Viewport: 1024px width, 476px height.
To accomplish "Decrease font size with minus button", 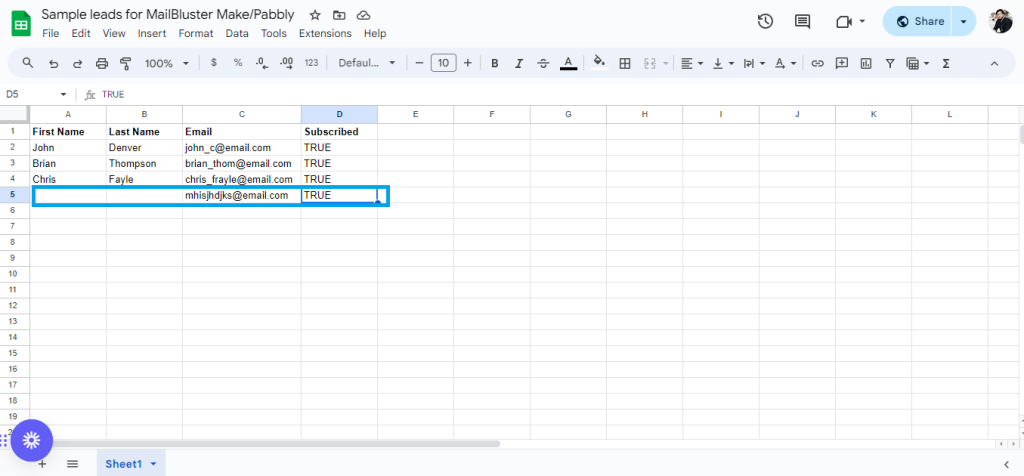I will click(x=419, y=63).
